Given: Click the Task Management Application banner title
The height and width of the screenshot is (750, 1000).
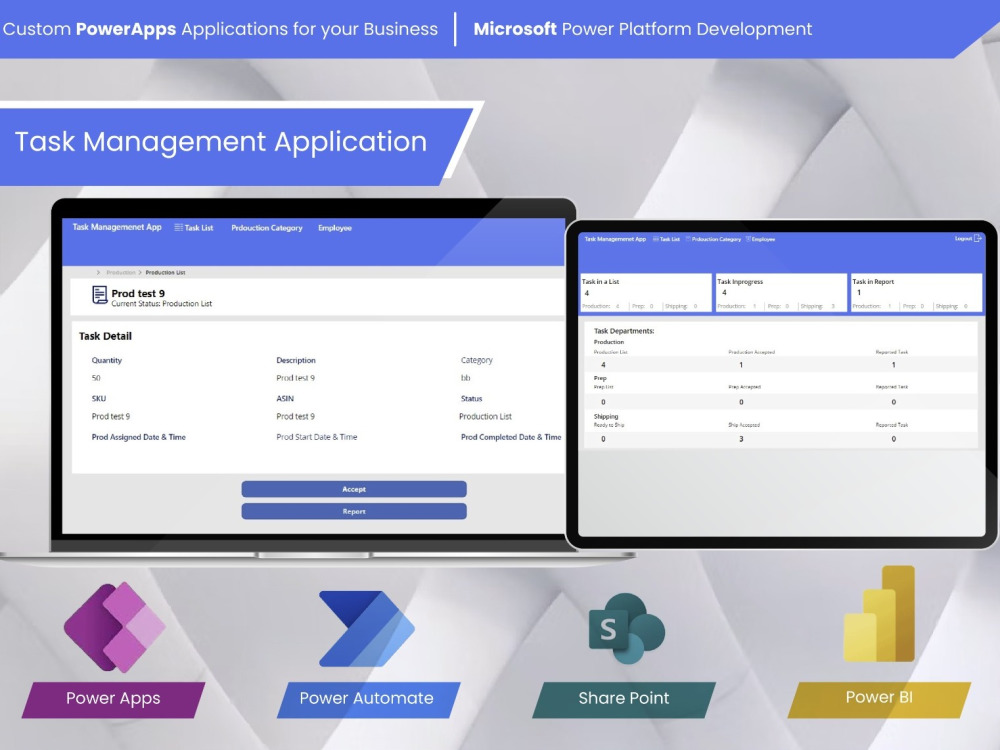Looking at the screenshot, I should pos(221,142).
